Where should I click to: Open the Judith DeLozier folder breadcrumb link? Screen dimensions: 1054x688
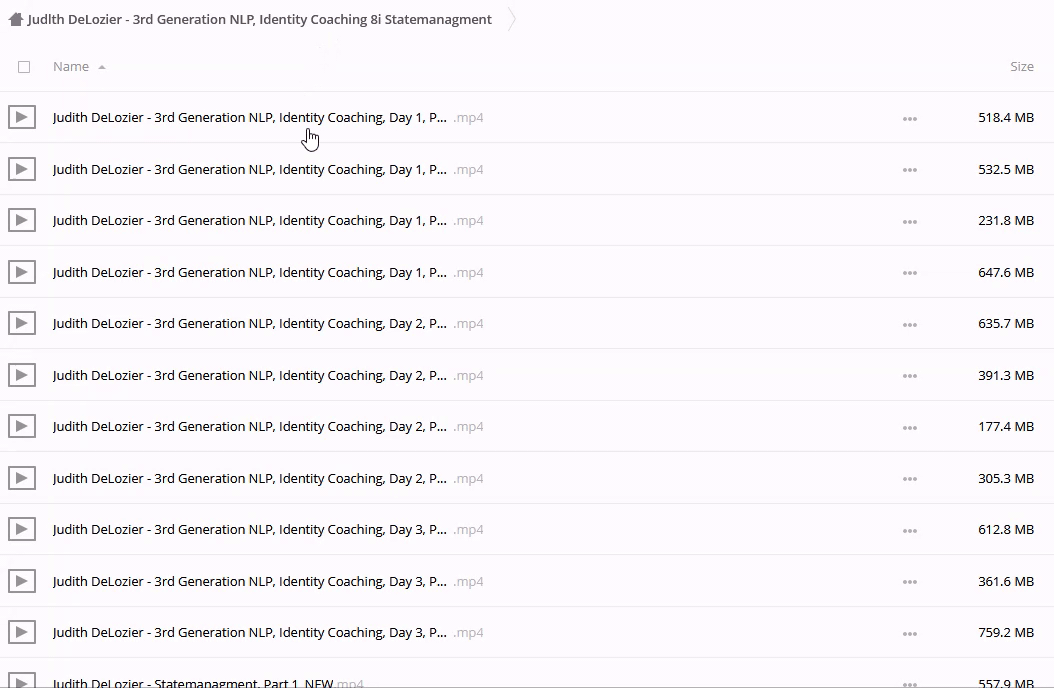pos(260,19)
